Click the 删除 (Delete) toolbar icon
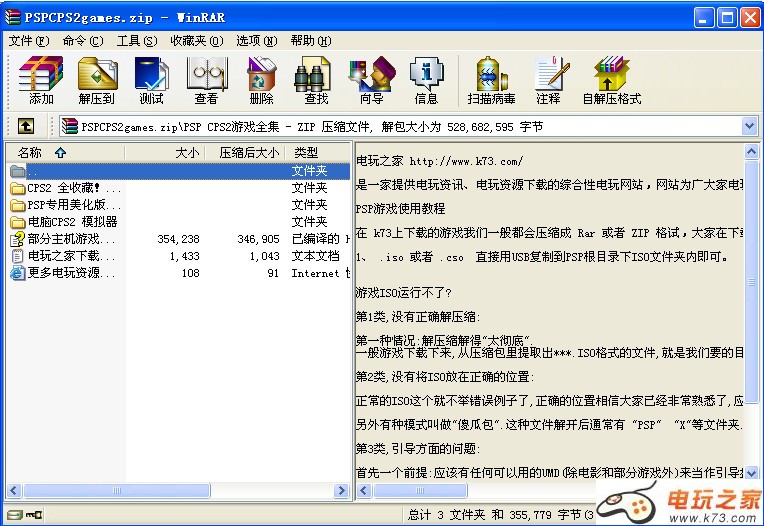Viewport: 764px width, 526px height. coord(261,80)
